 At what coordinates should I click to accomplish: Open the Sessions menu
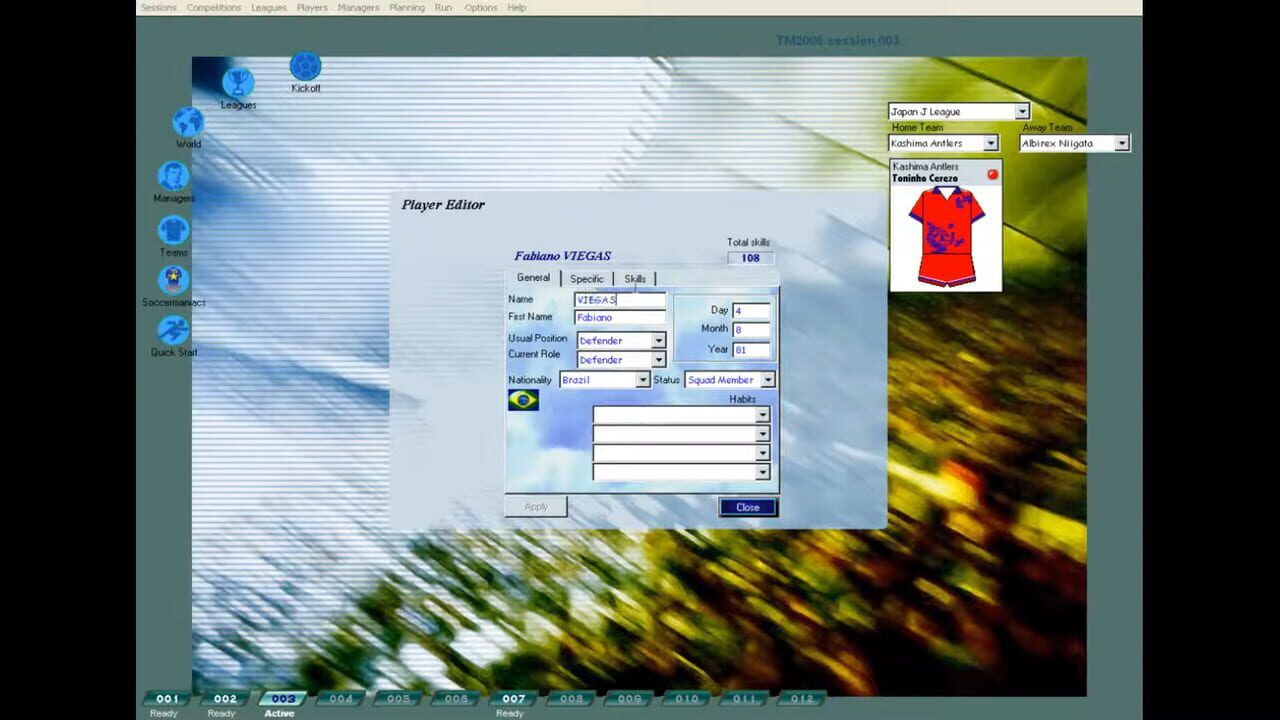point(158,7)
